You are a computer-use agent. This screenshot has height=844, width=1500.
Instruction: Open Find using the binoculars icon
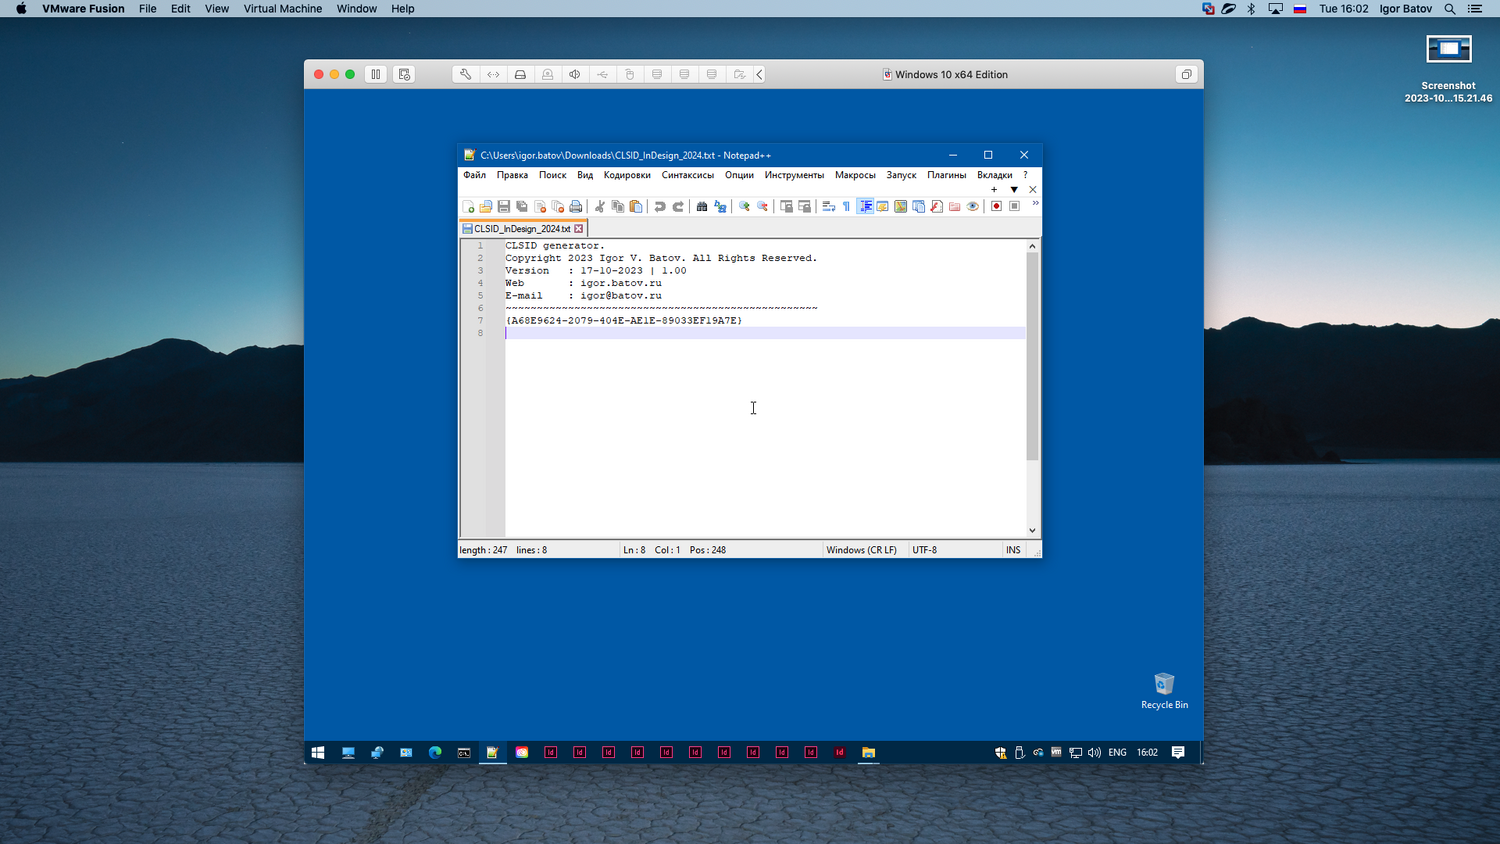pyautogui.click(x=702, y=207)
